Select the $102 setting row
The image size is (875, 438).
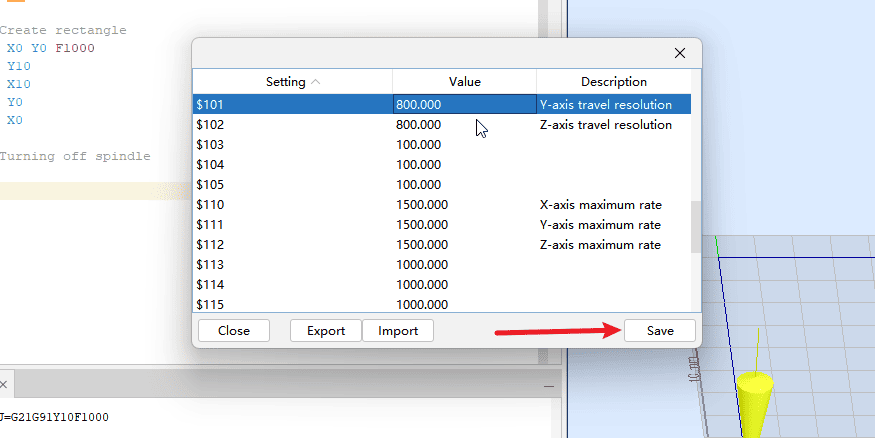[x=290, y=125]
